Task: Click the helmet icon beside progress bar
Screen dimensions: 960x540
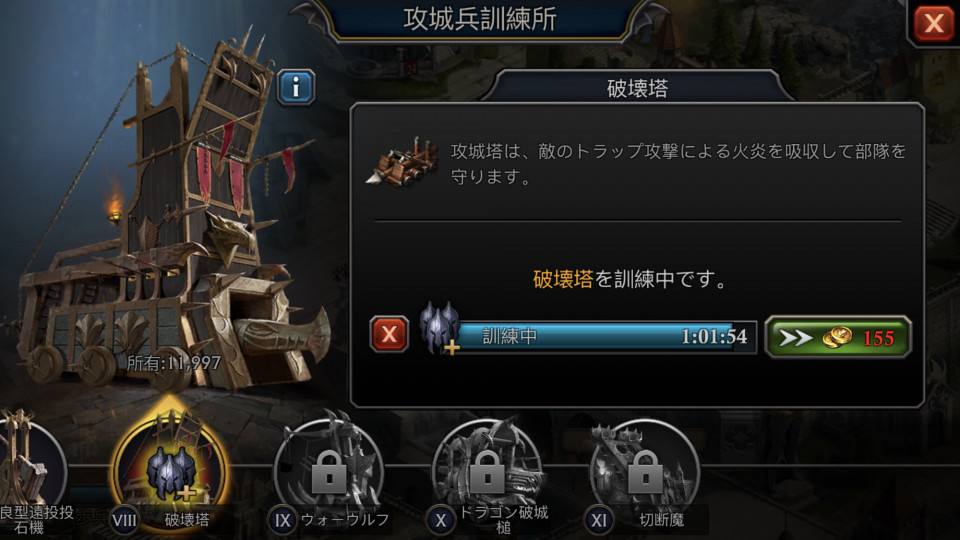Action: 439,328
